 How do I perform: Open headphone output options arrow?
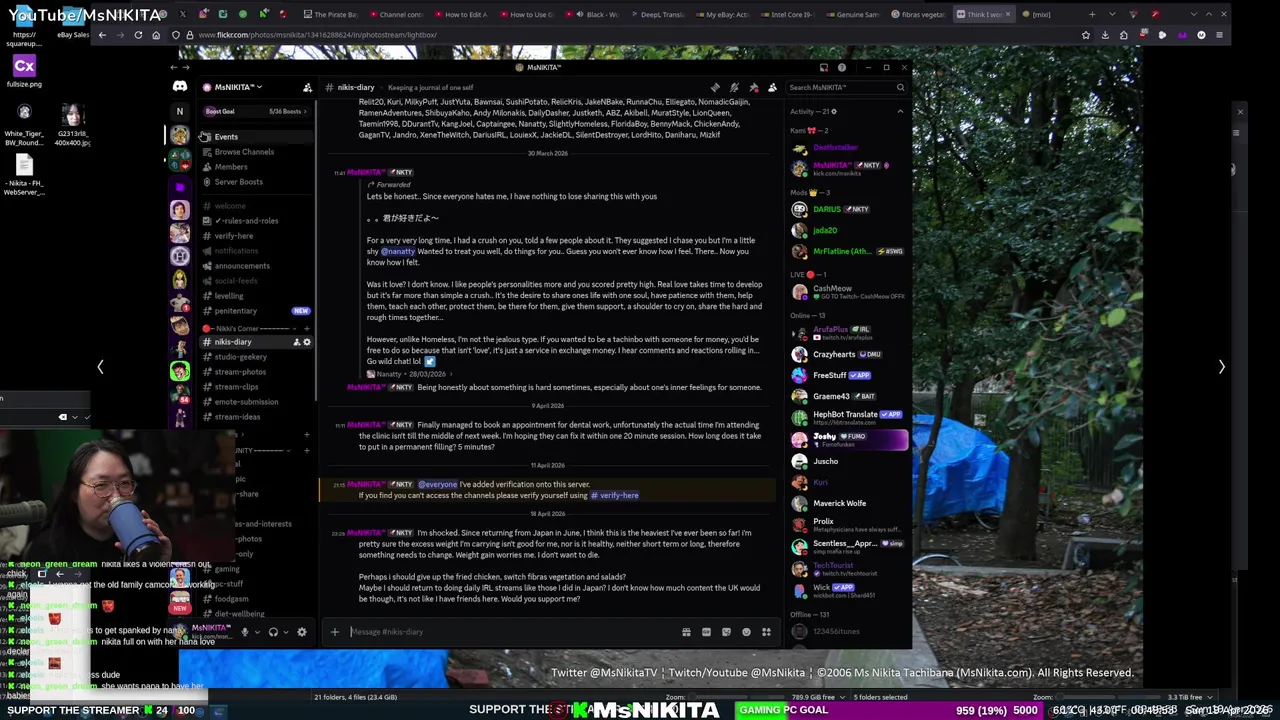[286, 632]
